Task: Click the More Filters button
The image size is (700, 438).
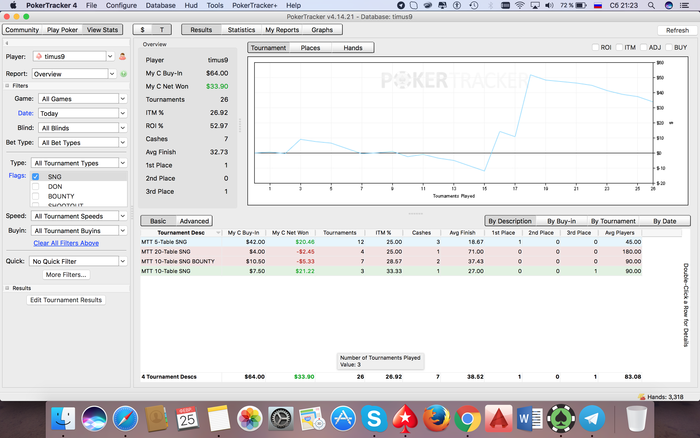Action: click(x=66, y=275)
